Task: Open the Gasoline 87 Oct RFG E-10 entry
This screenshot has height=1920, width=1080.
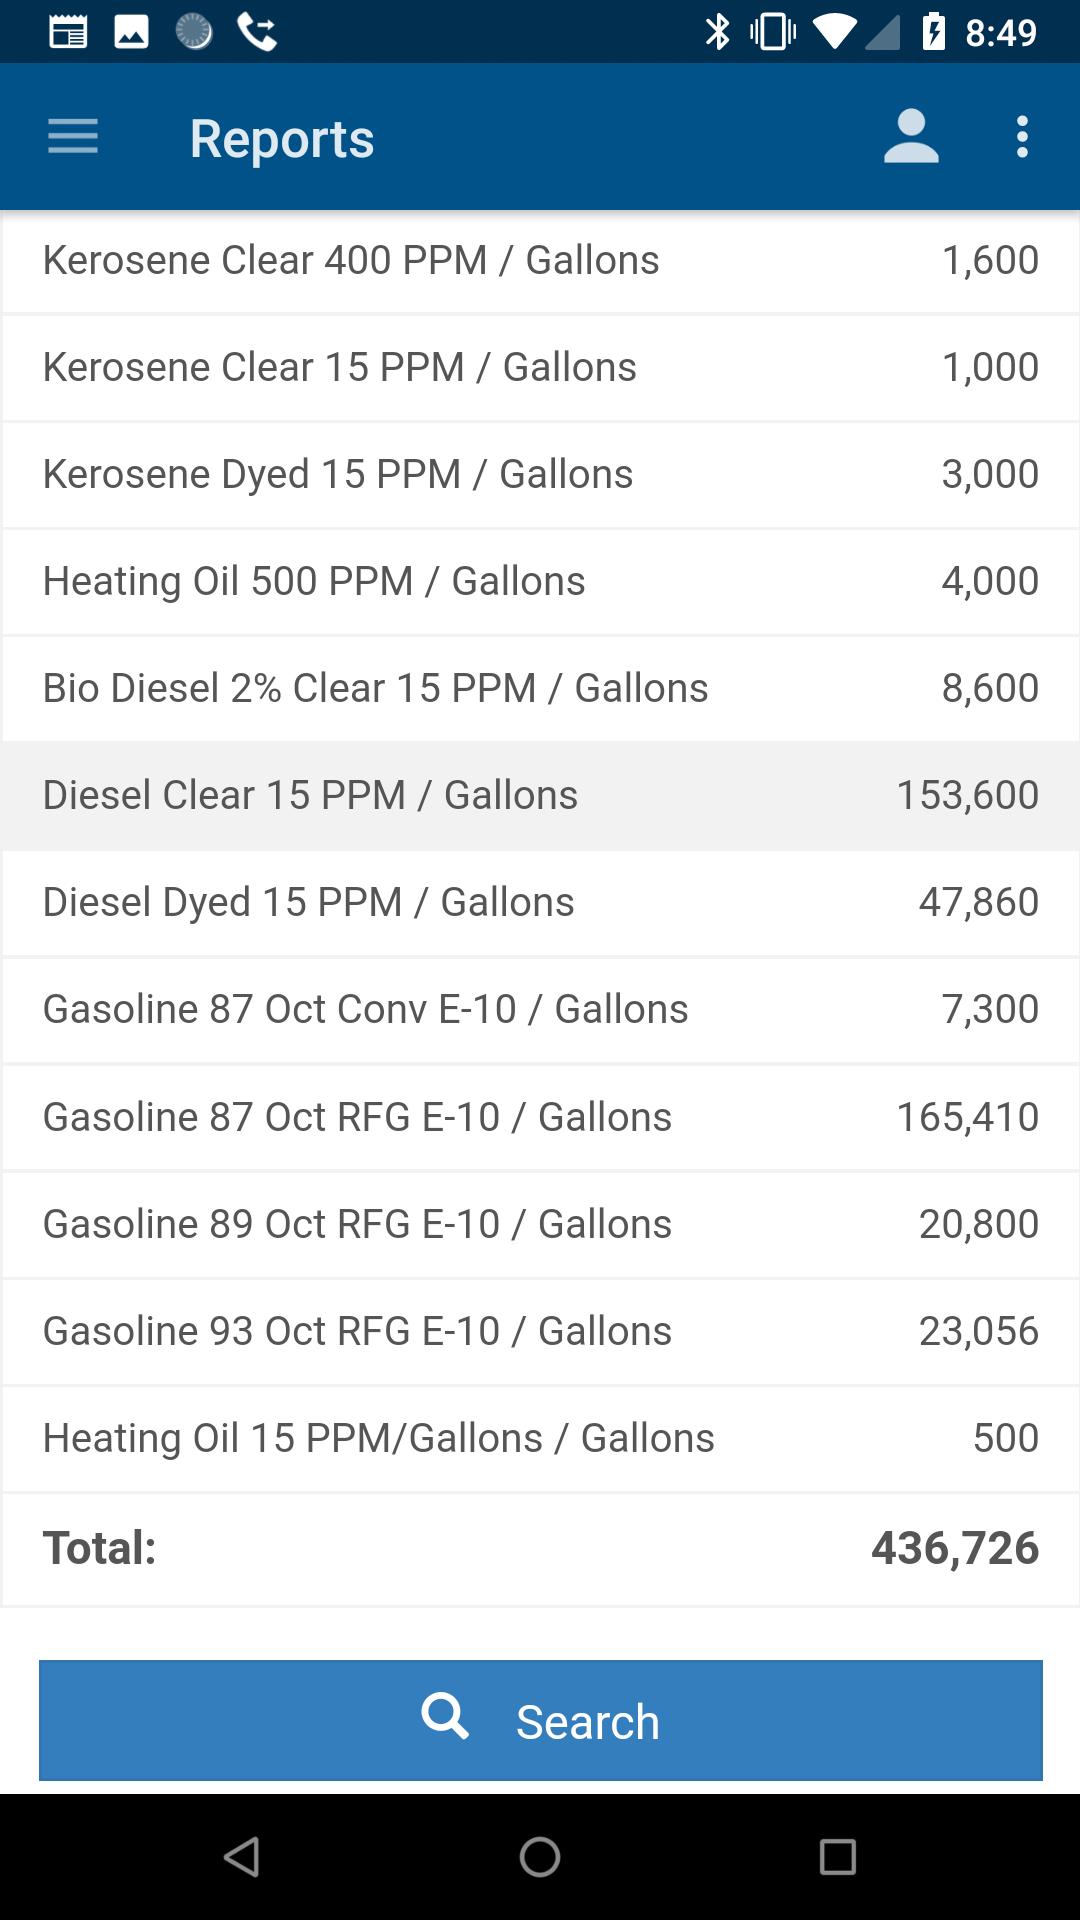Action: (x=540, y=1118)
